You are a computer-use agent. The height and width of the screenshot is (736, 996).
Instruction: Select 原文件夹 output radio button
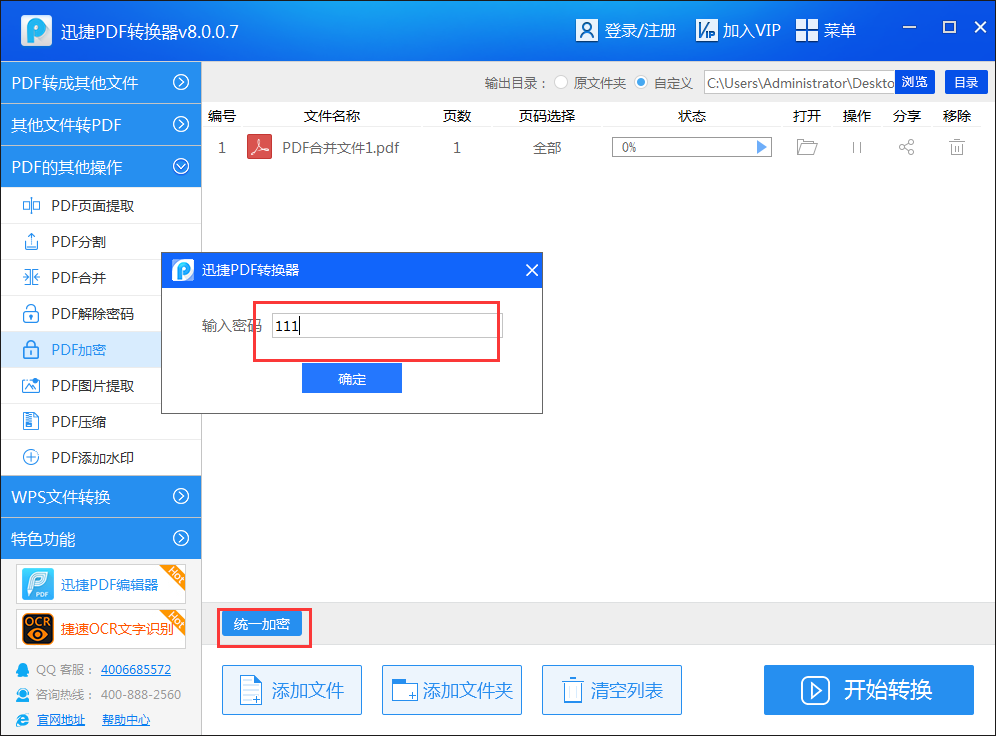[560, 83]
